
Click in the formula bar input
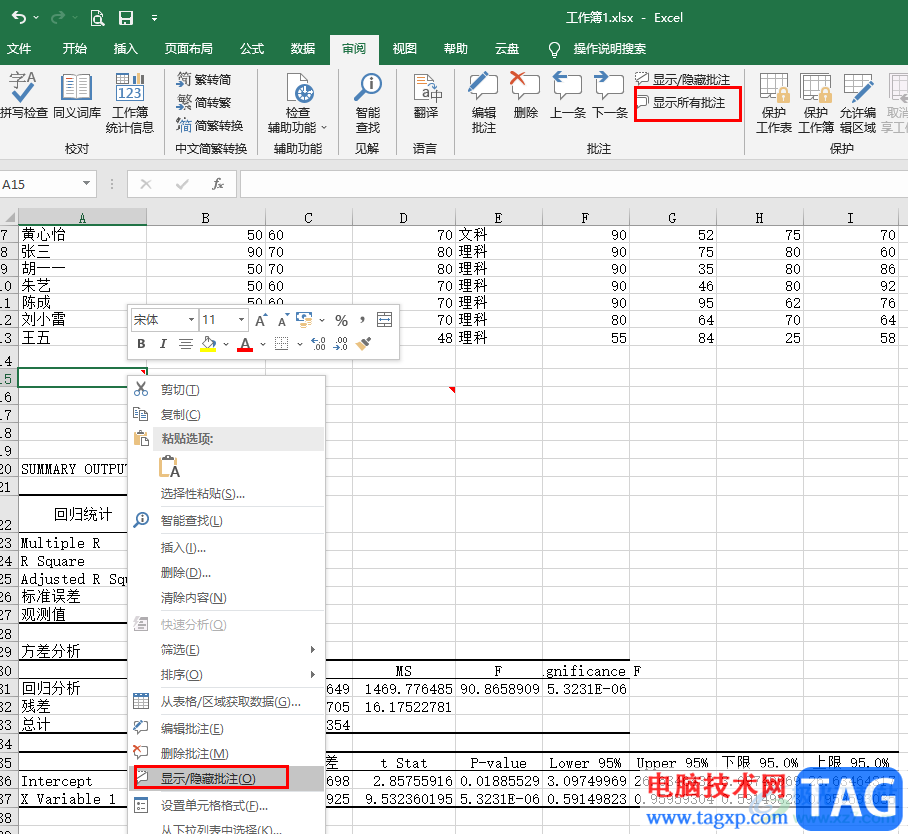(574, 184)
